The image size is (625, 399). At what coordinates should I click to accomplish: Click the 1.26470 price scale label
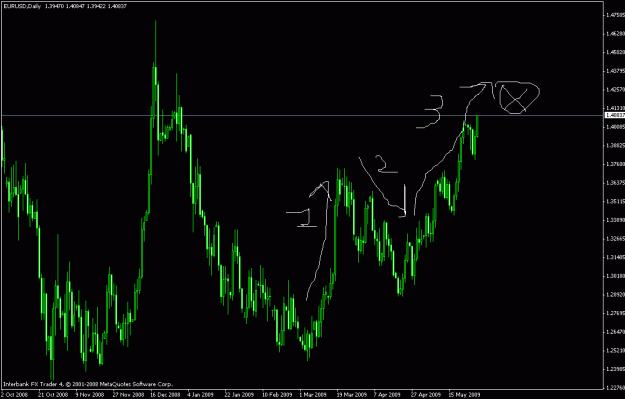[x=615, y=332]
